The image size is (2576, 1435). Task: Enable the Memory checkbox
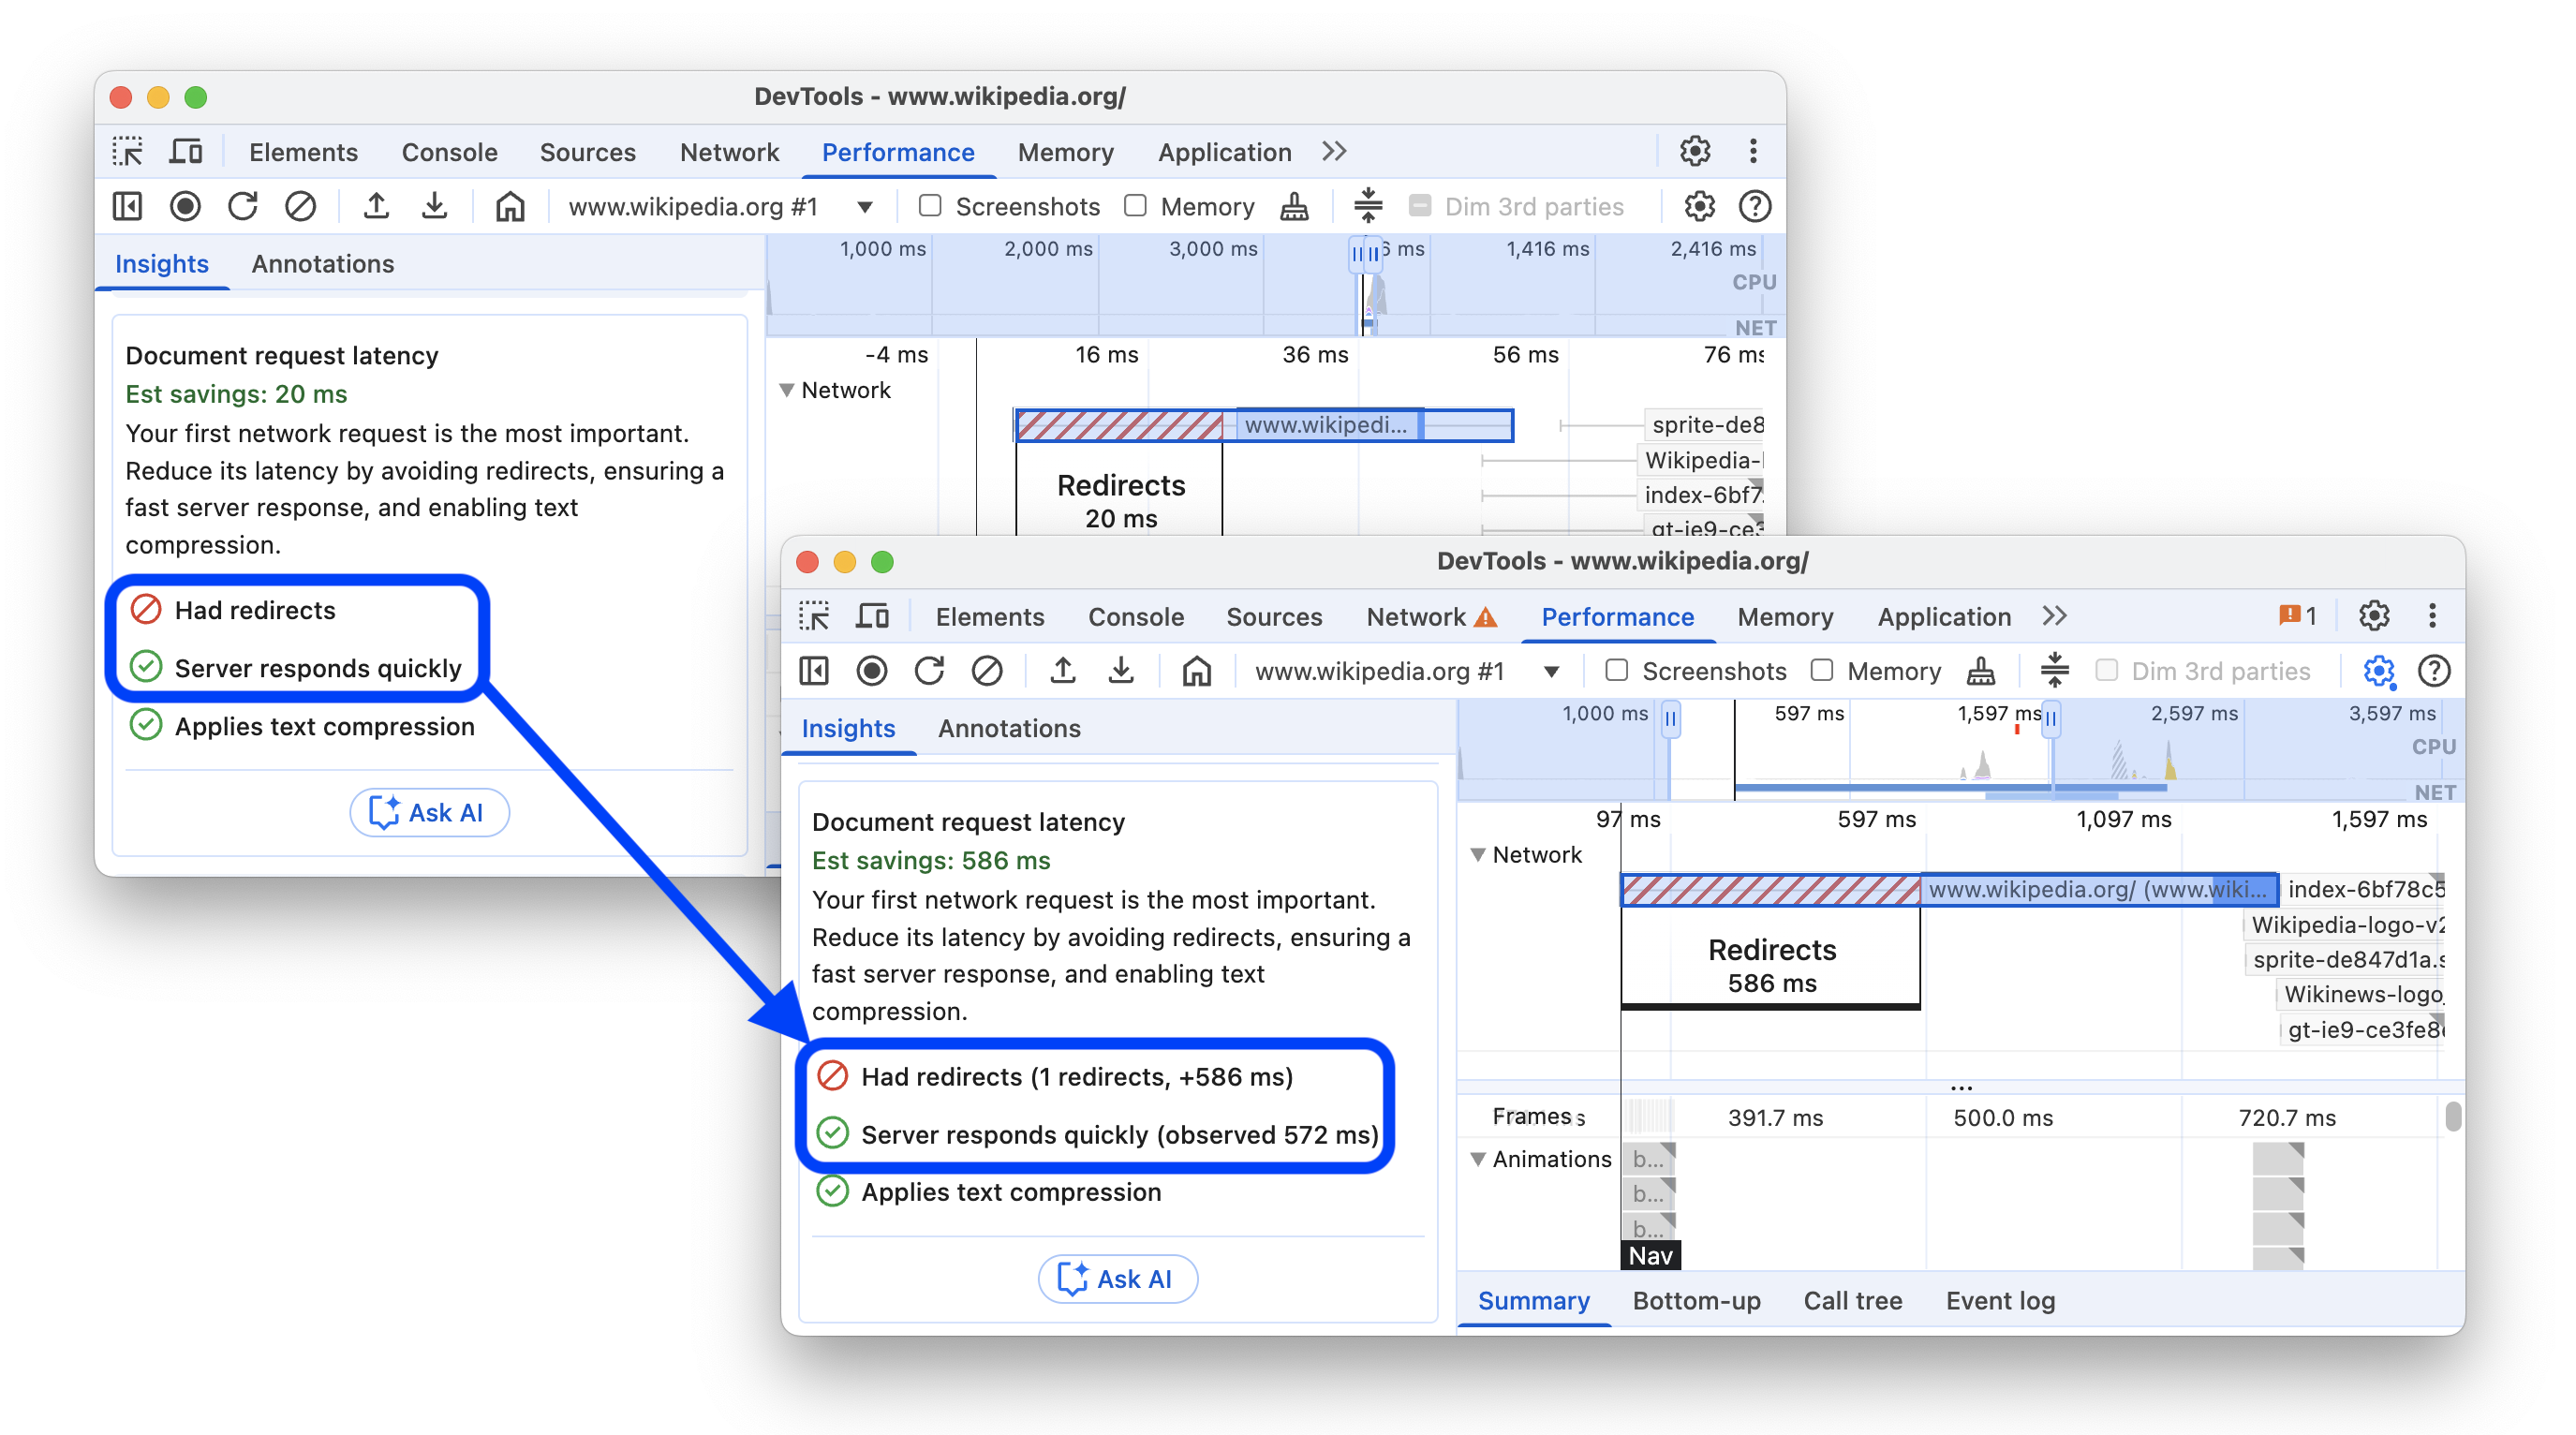coord(1822,671)
